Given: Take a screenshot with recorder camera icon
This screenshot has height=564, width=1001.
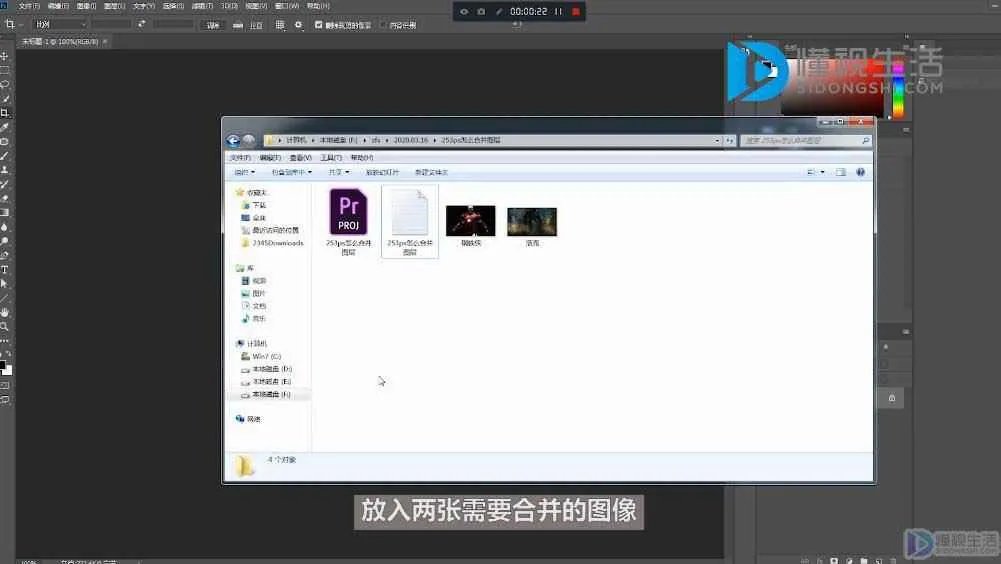Looking at the screenshot, I should pos(481,11).
